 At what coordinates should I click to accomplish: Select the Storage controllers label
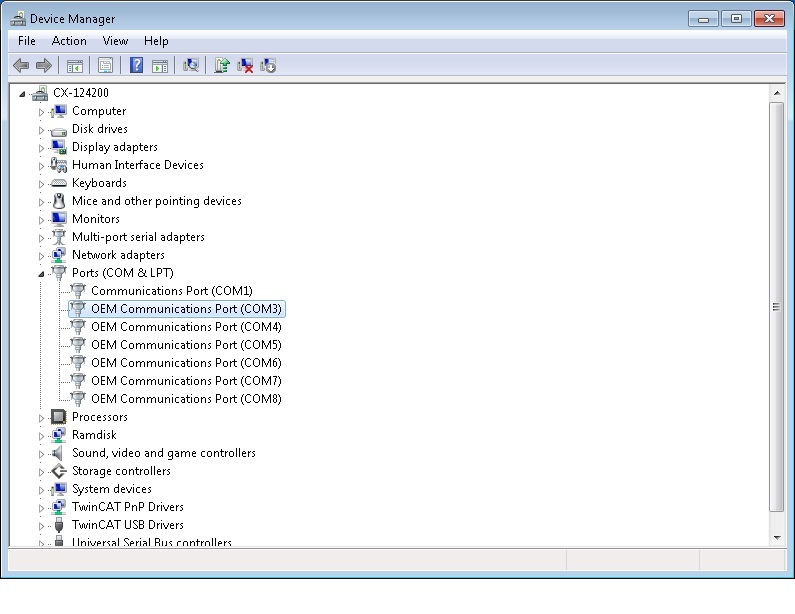point(121,471)
